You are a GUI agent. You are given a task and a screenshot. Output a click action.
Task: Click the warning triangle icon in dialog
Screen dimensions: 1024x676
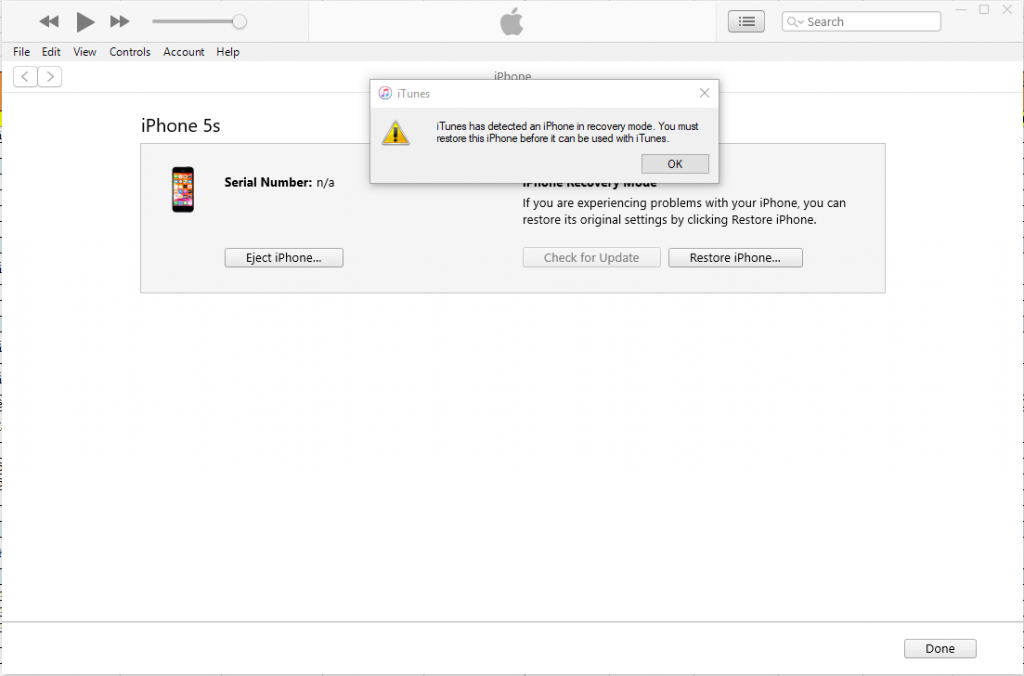(395, 133)
